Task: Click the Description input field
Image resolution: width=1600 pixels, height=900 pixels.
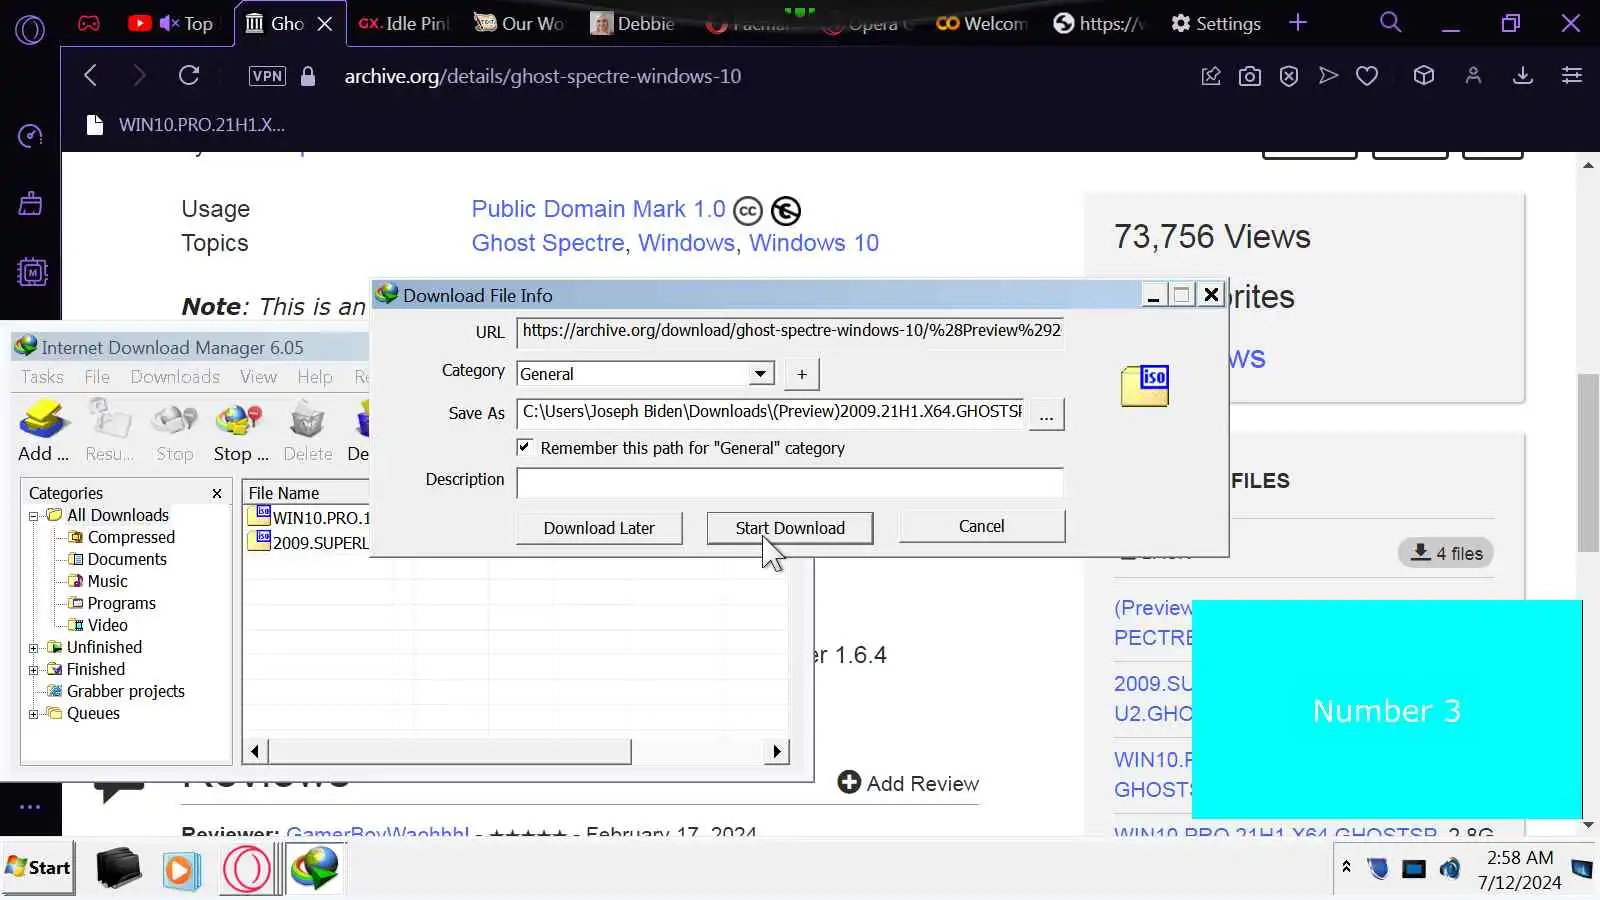Action: pos(790,483)
